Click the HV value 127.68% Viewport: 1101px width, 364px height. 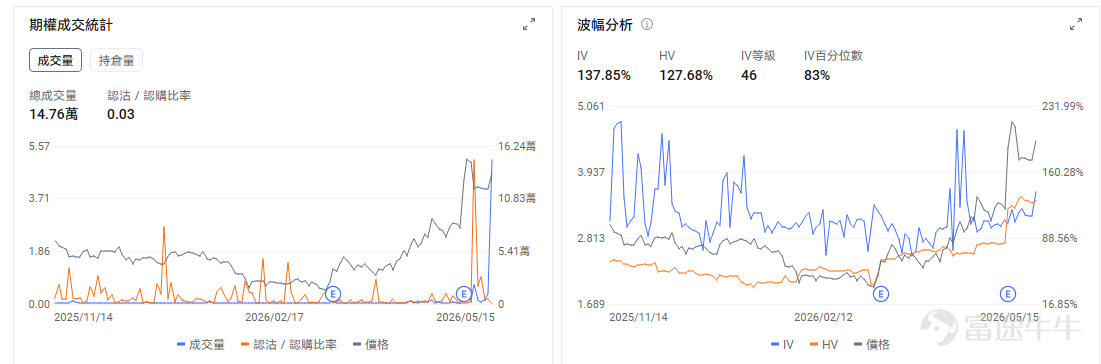click(686, 75)
